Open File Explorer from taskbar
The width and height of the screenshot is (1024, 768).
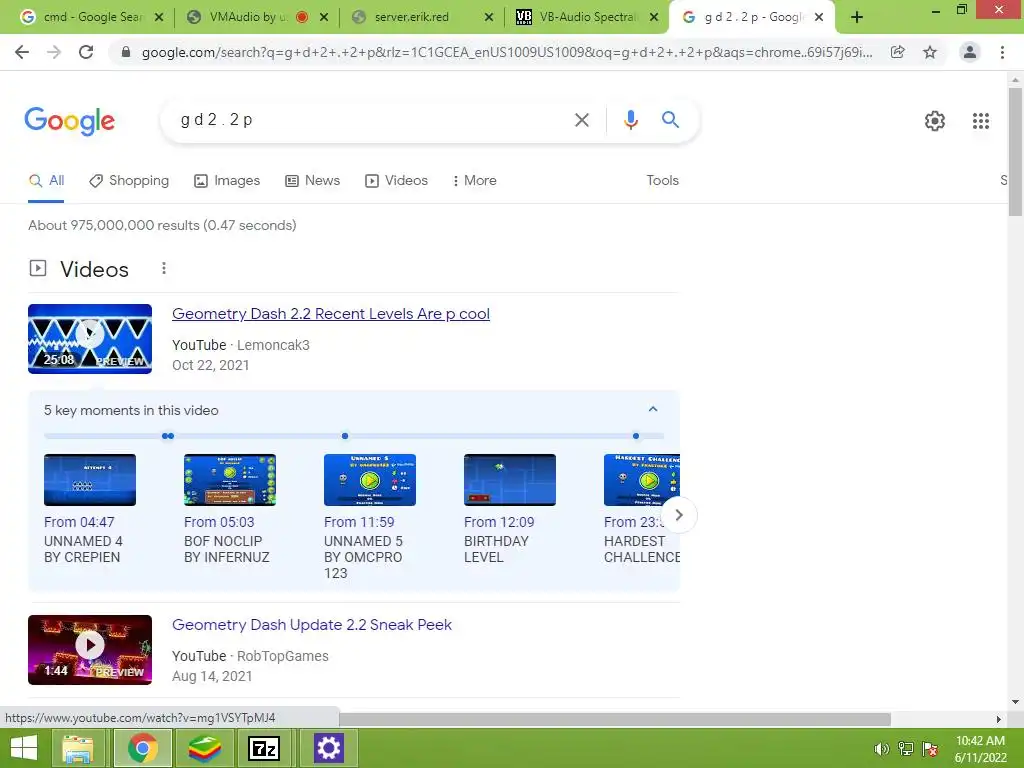[x=78, y=748]
